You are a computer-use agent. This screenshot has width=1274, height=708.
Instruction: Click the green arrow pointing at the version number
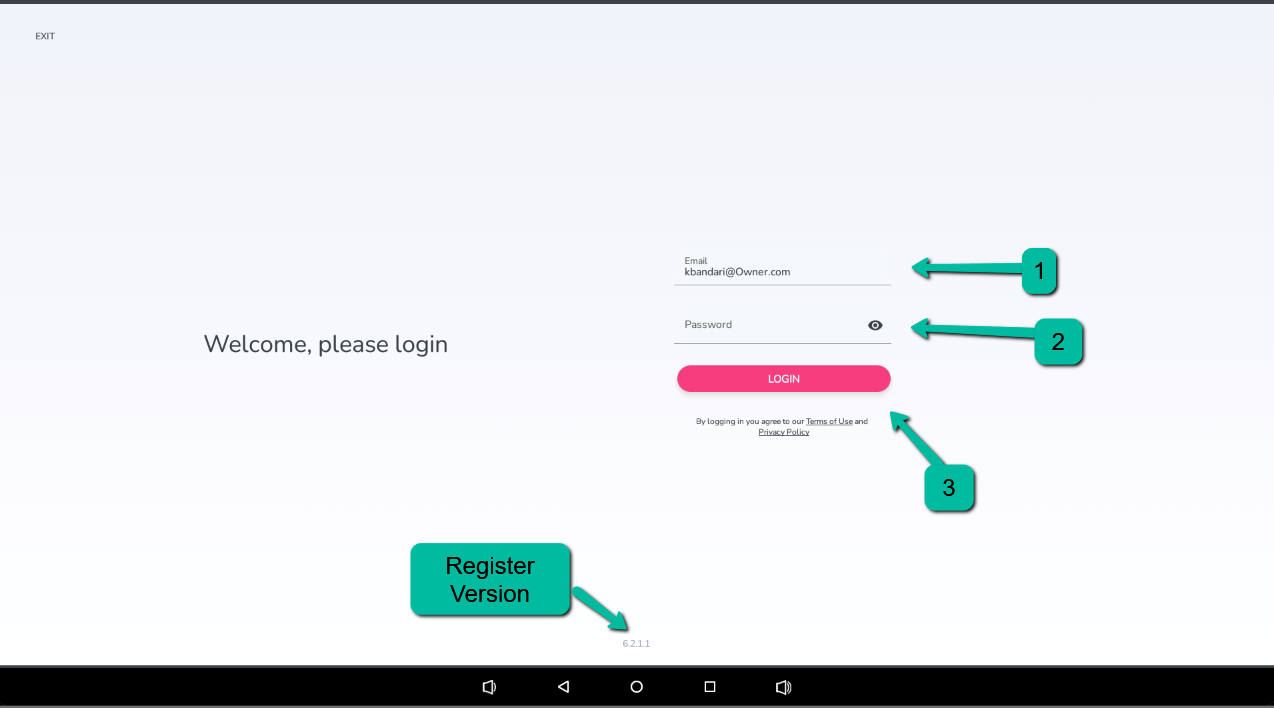tap(600, 608)
